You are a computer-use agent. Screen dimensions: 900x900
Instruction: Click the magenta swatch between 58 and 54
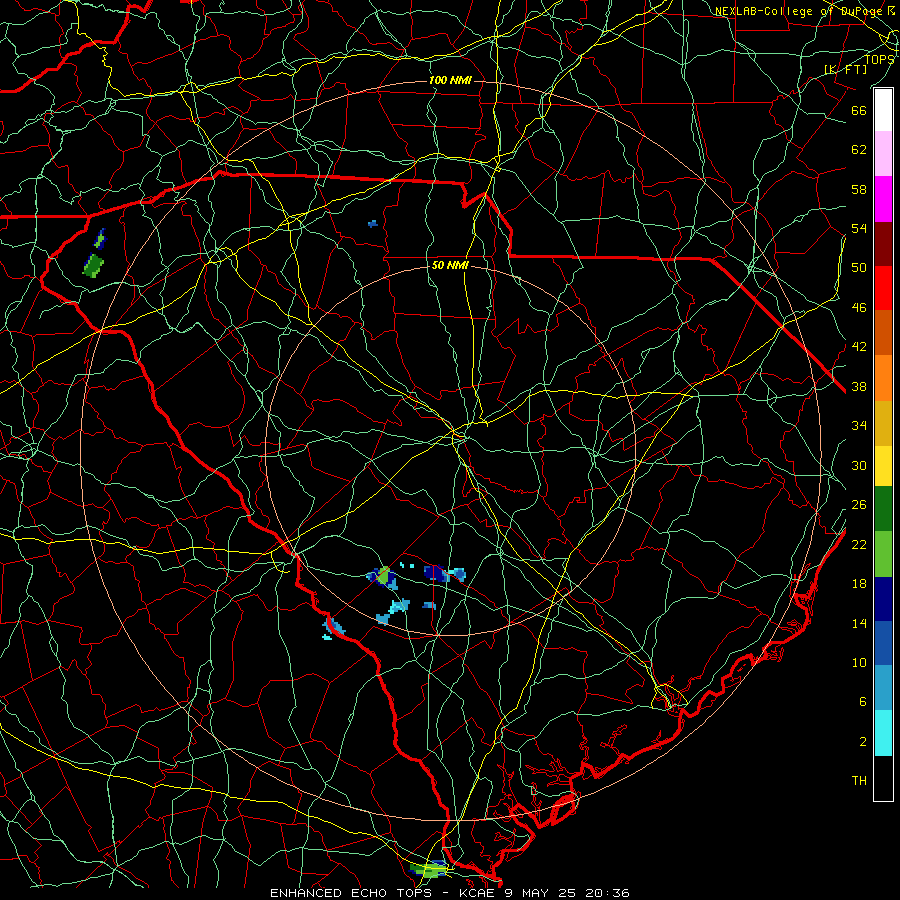pos(883,199)
